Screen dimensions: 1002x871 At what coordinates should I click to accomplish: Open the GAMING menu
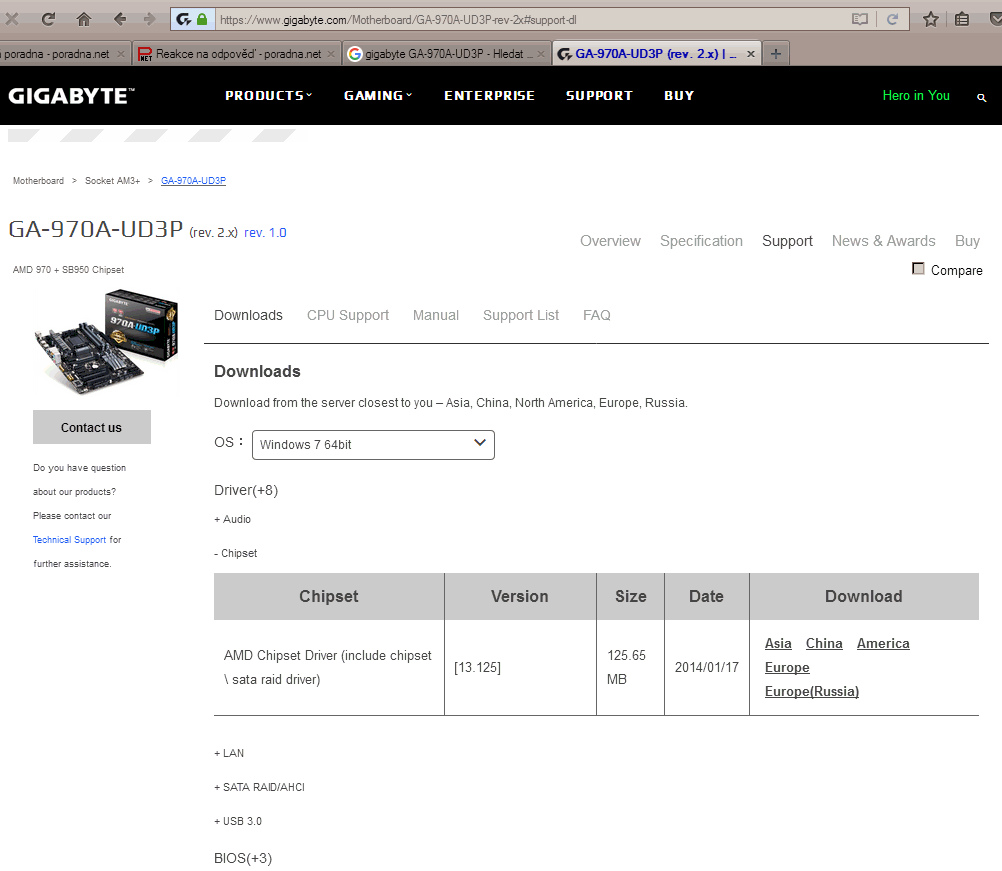378,96
